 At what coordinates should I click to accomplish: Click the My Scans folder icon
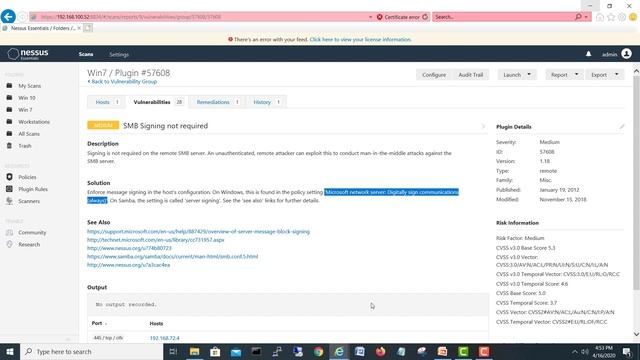tap(9, 86)
